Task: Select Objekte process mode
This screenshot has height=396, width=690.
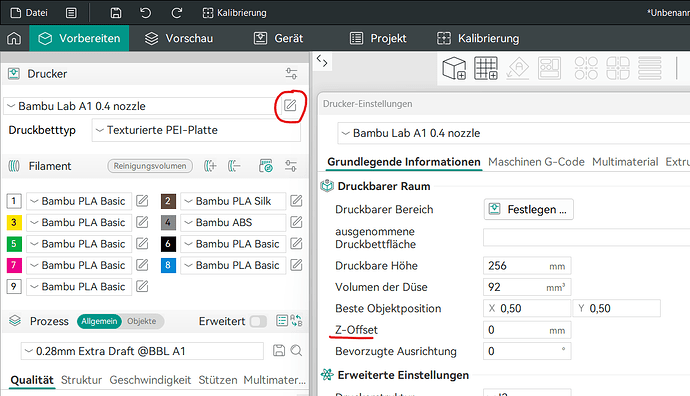Action: [x=142, y=321]
